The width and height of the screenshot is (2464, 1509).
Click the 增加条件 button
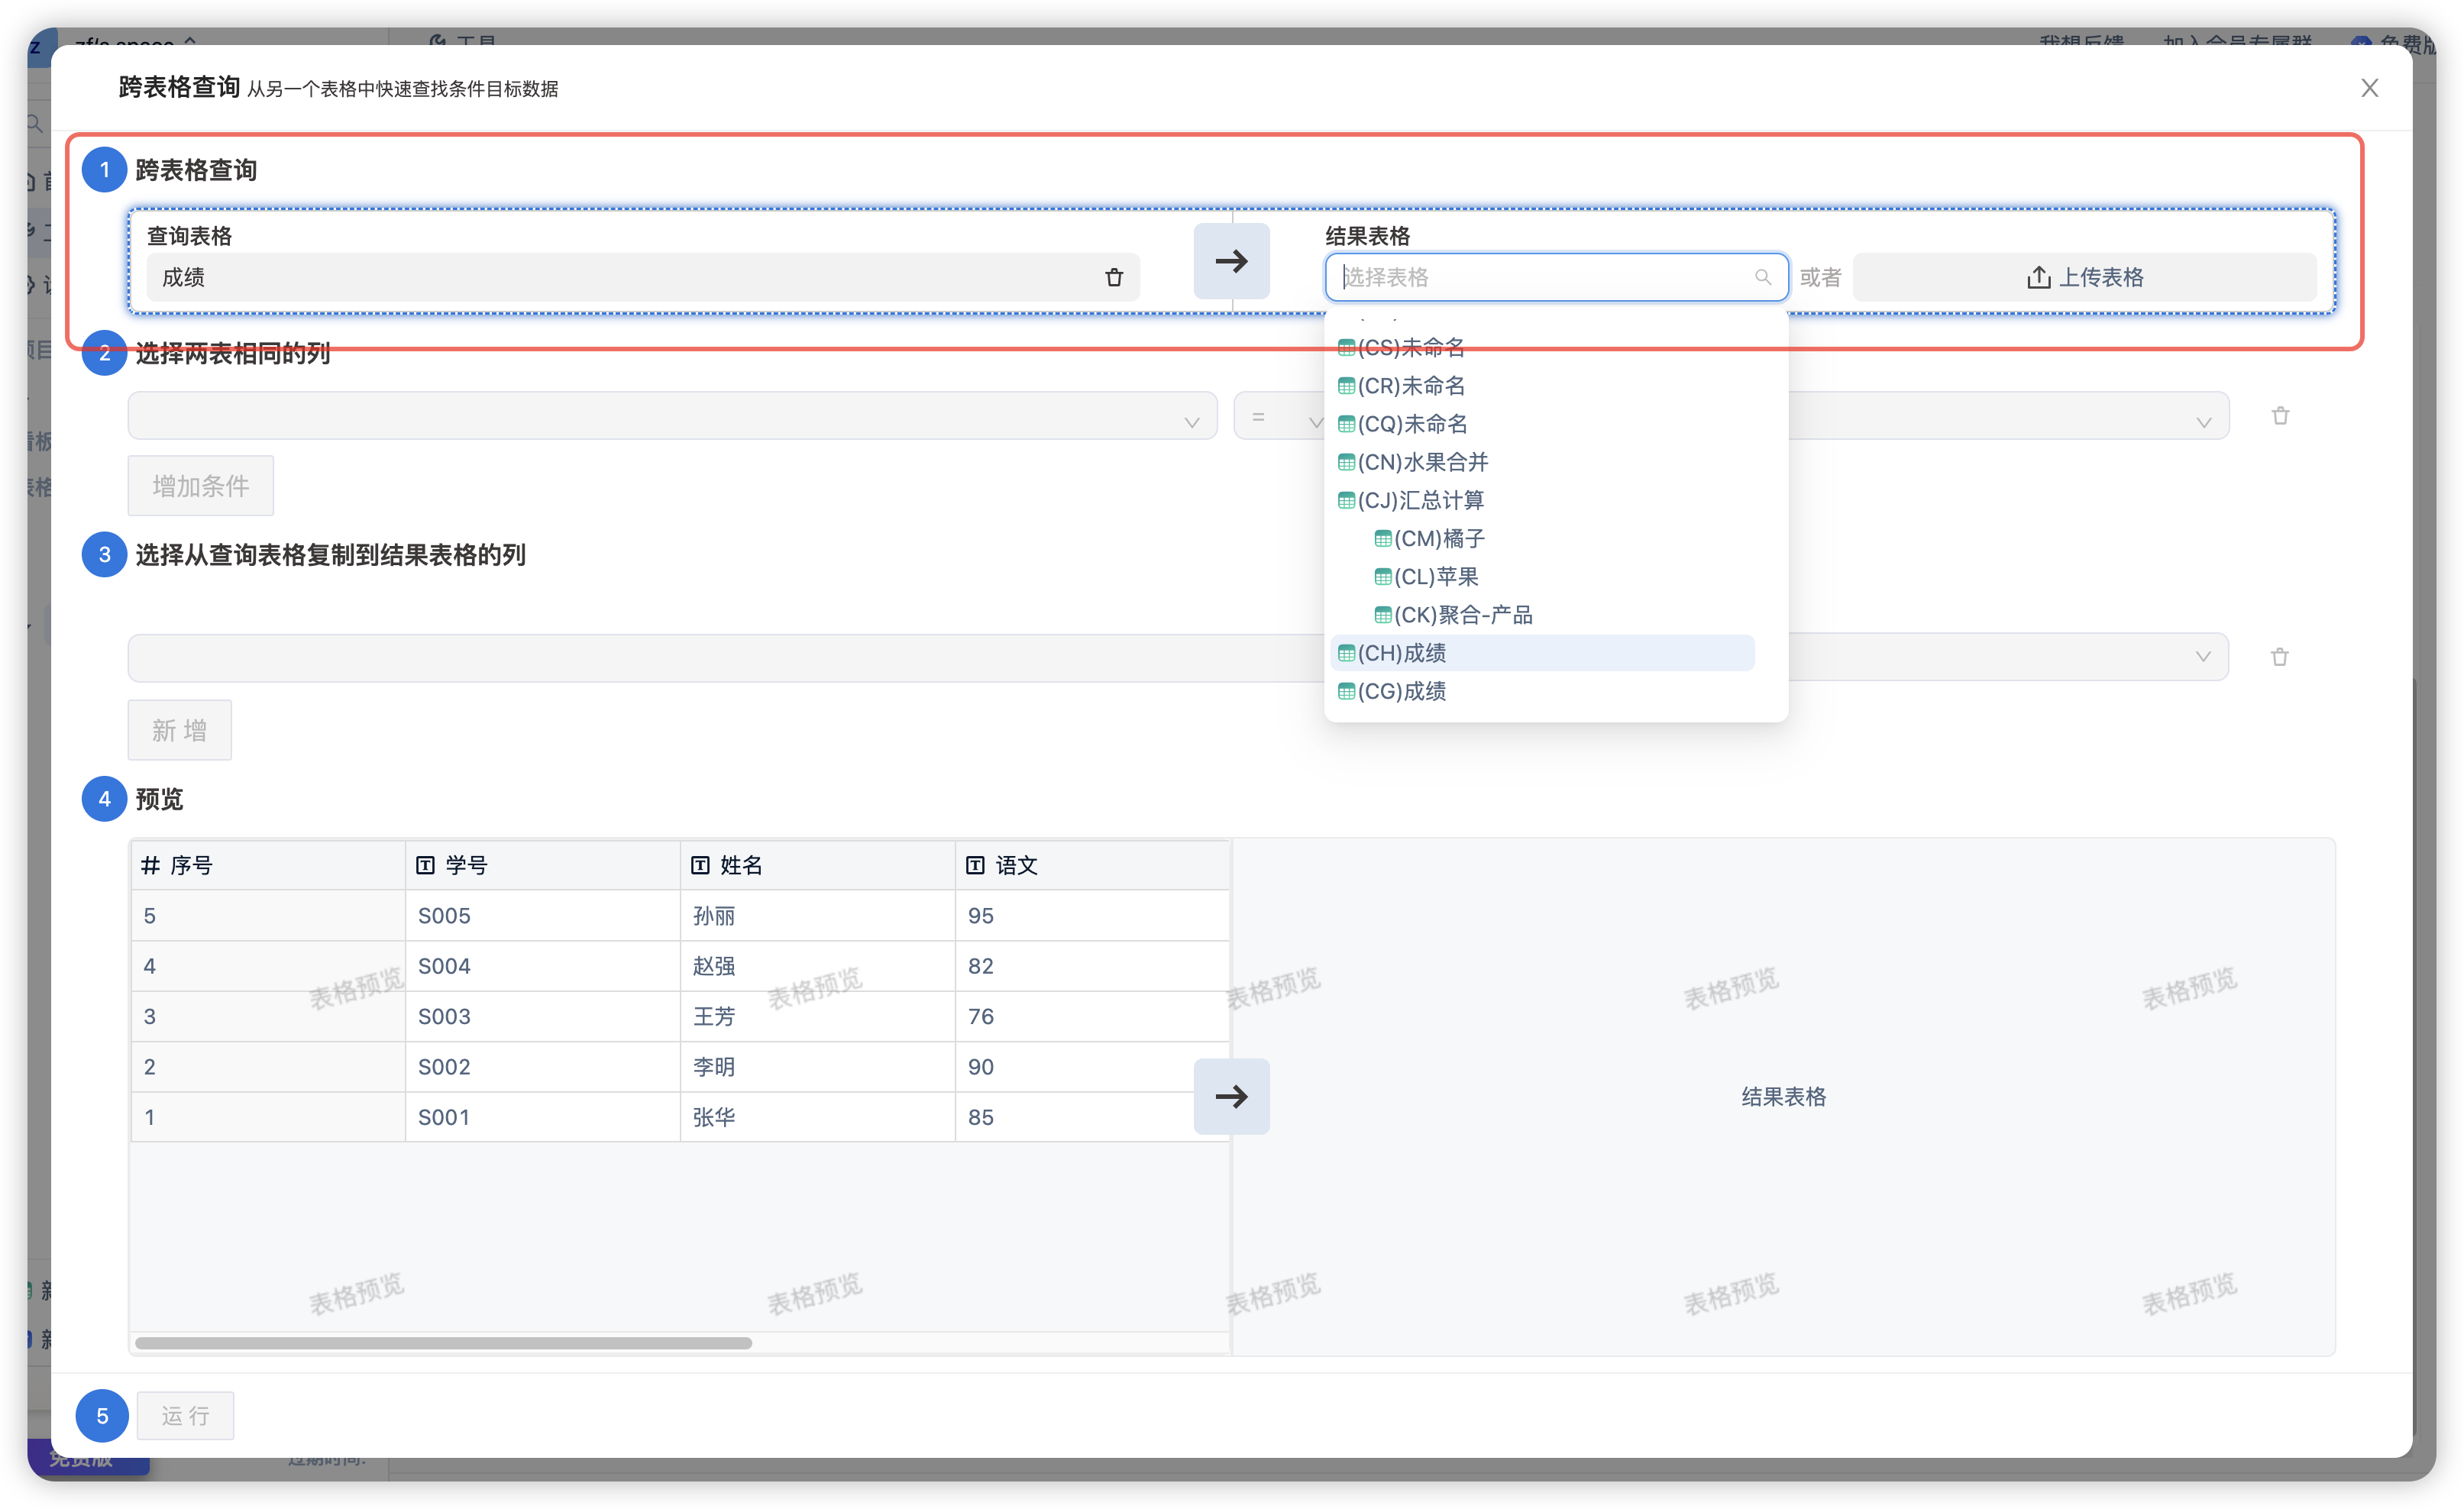pos(200,486)
